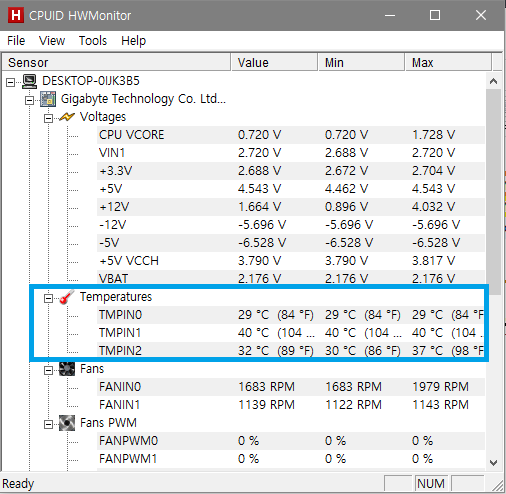Click the FANIN0 max value 1979 RPM

click(440, 387)
